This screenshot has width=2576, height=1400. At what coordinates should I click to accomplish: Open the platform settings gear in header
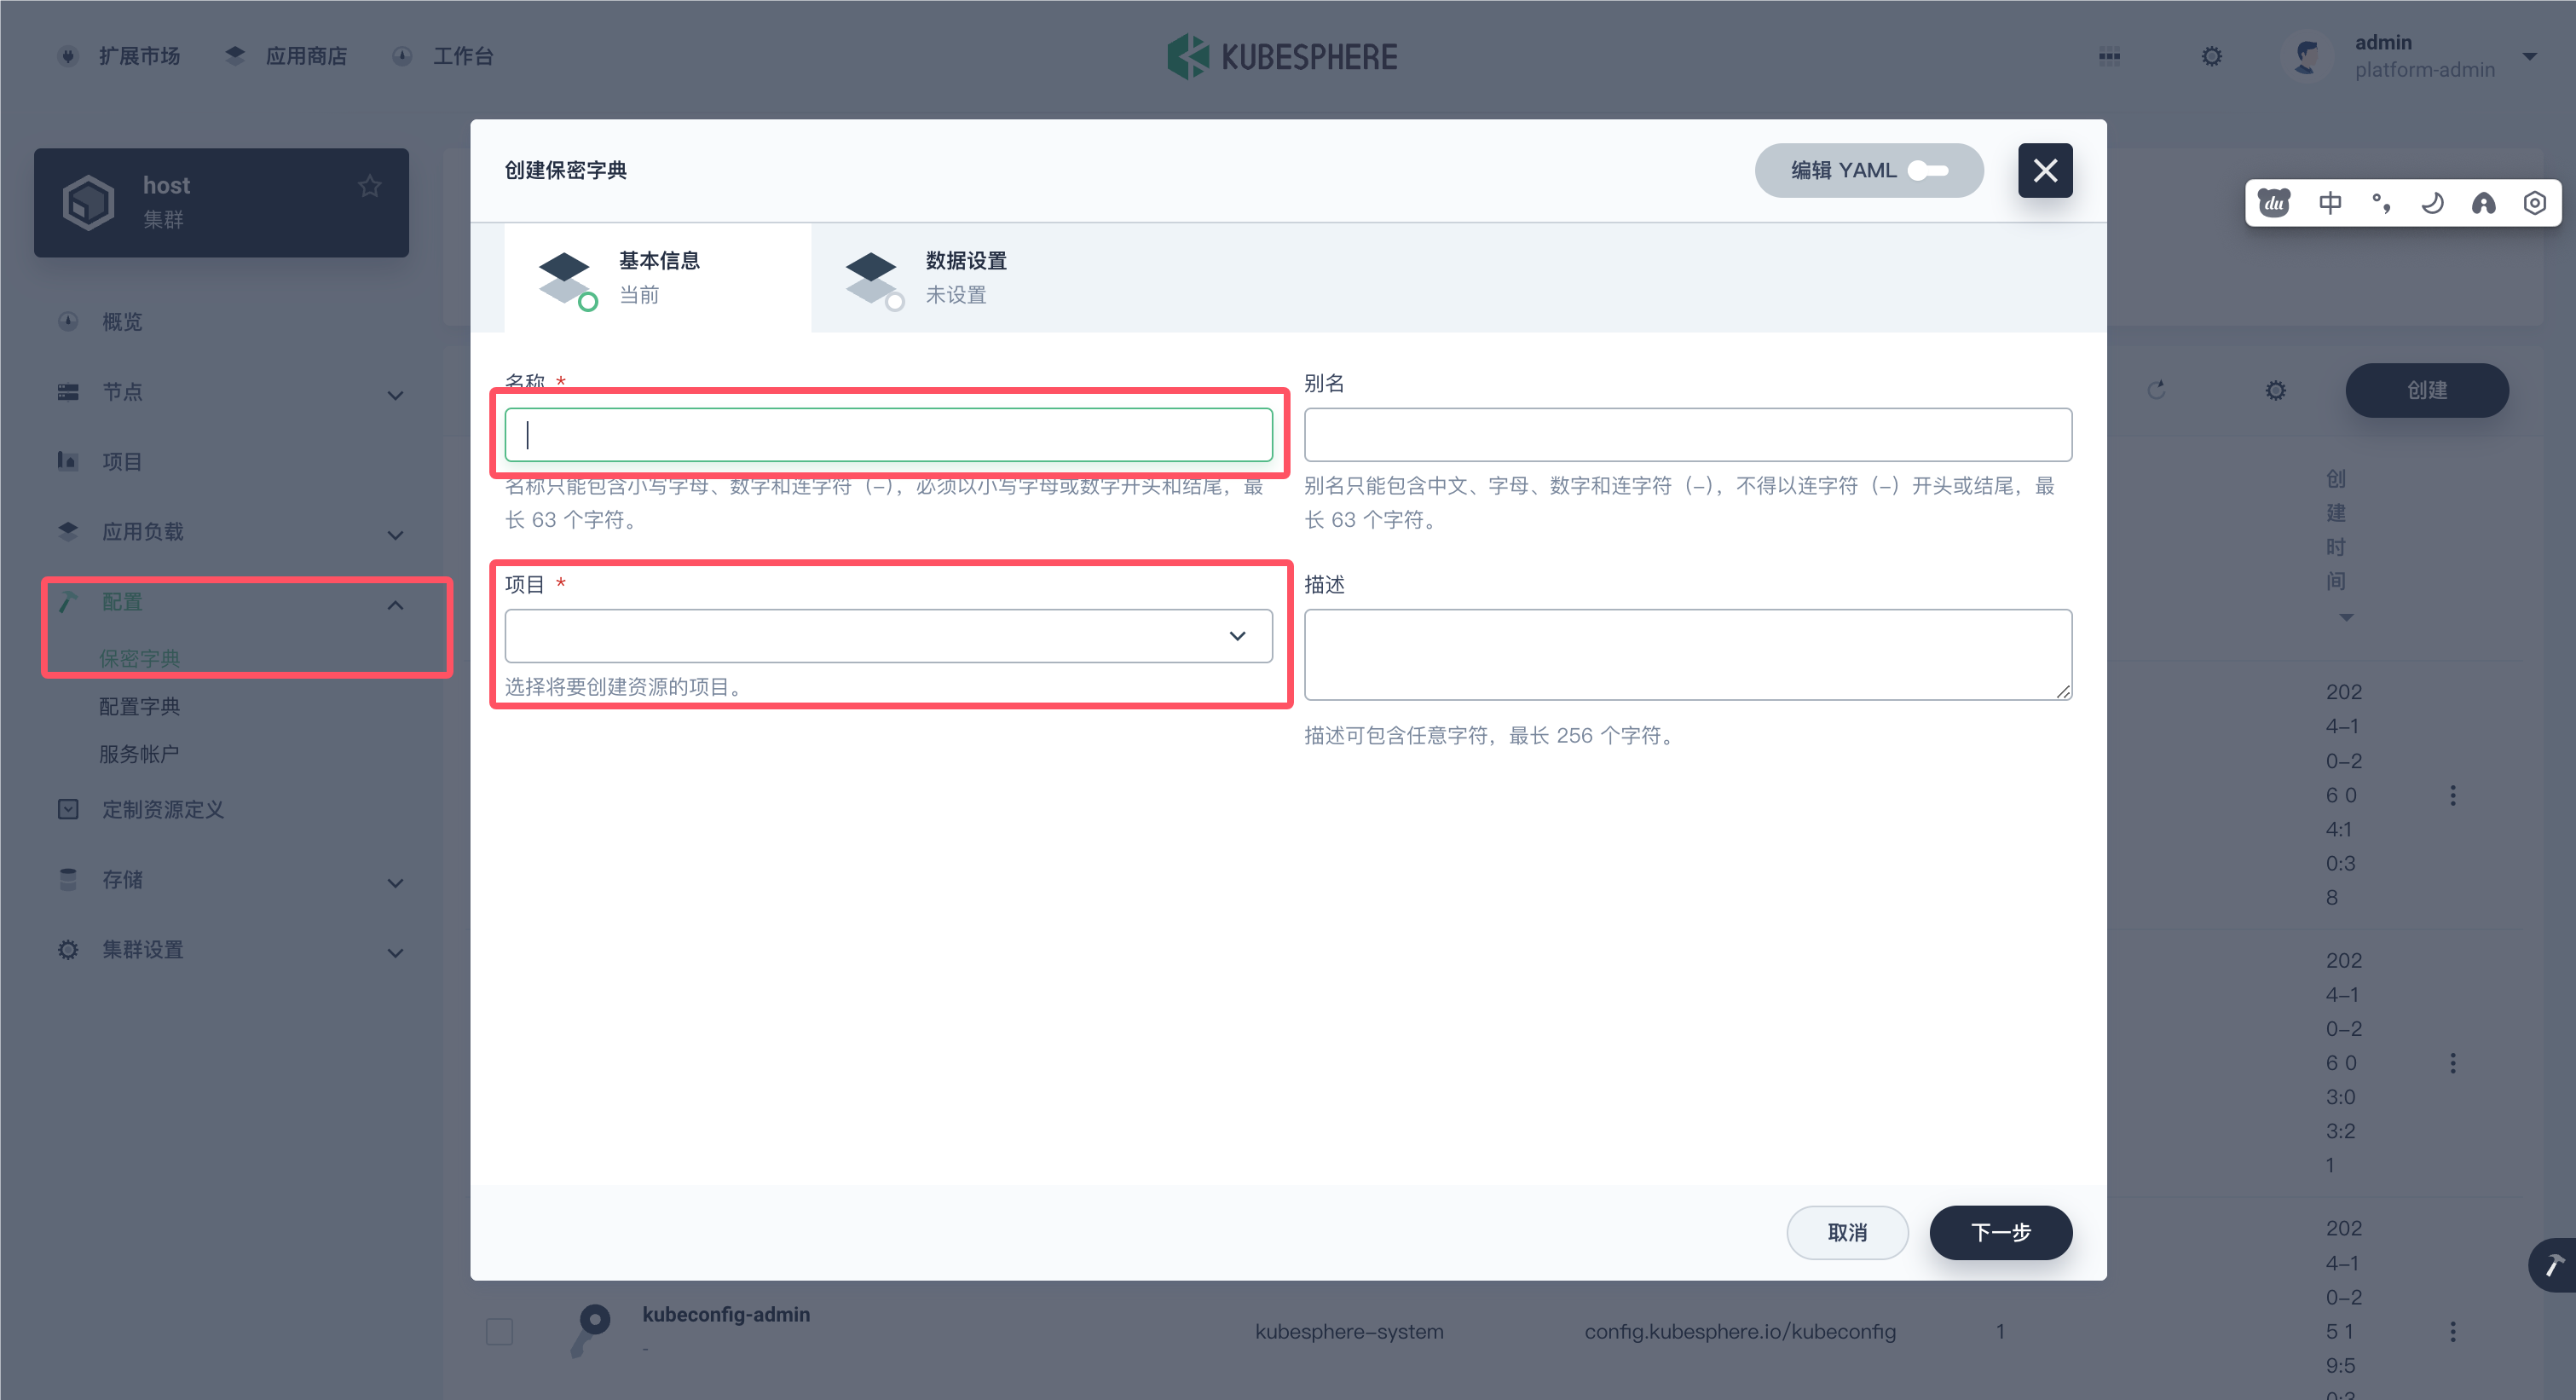click(x=2212, y=56)
